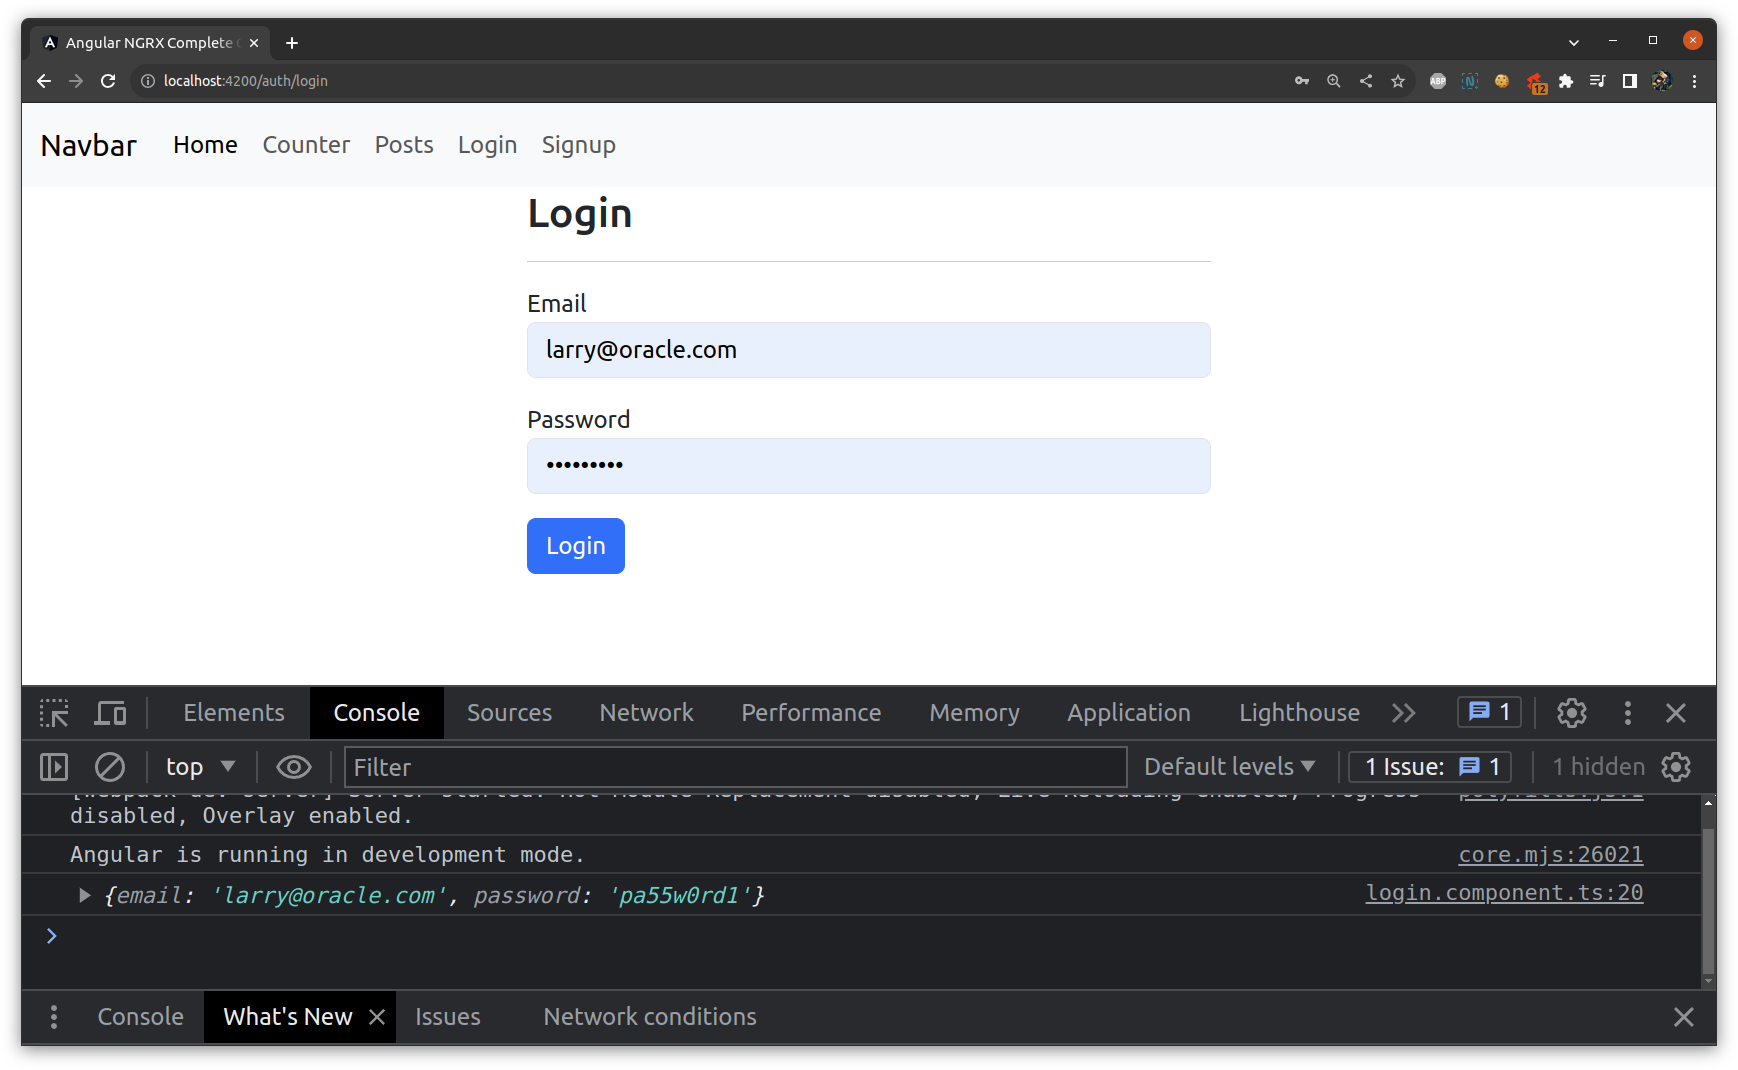Open DevTools settings gear
The image size is (1738, 1070).
click(x=1571, y=712)
